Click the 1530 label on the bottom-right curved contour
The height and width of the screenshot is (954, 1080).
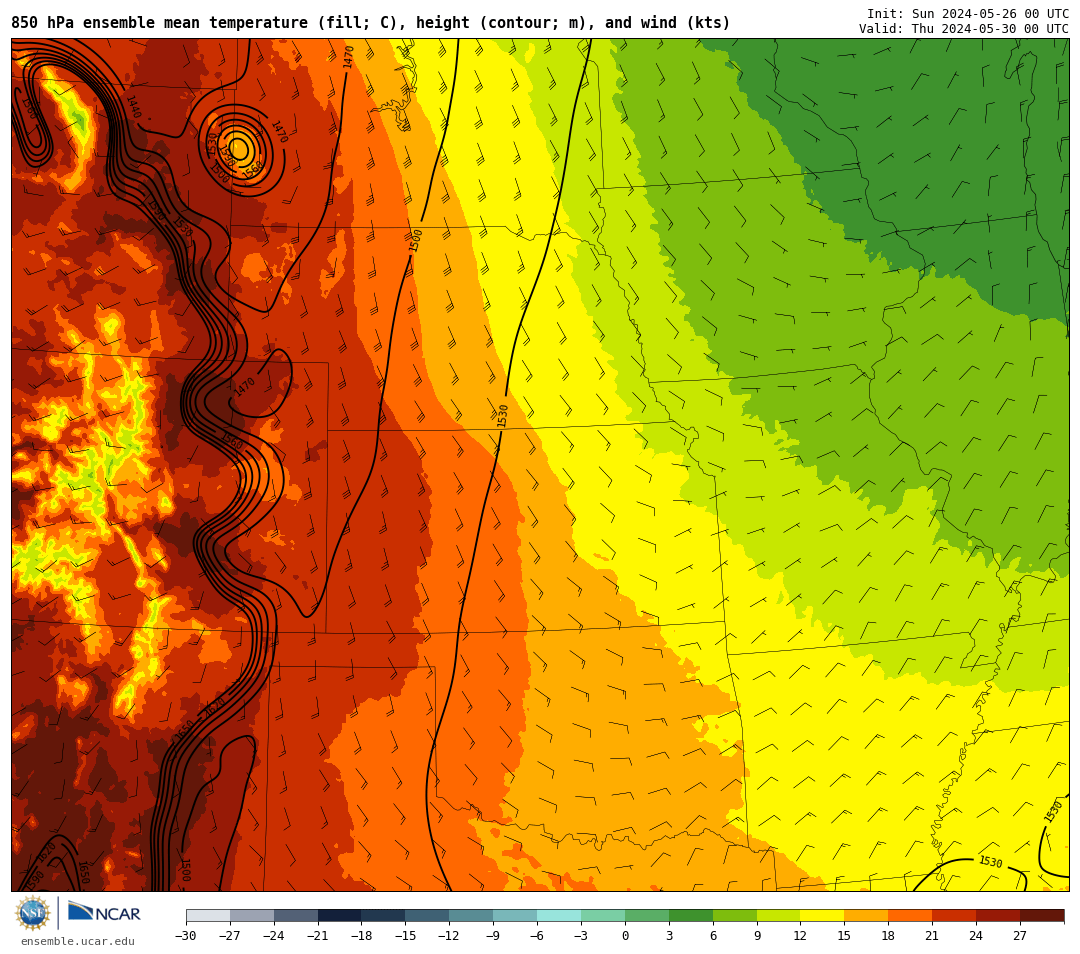[990, 862]
